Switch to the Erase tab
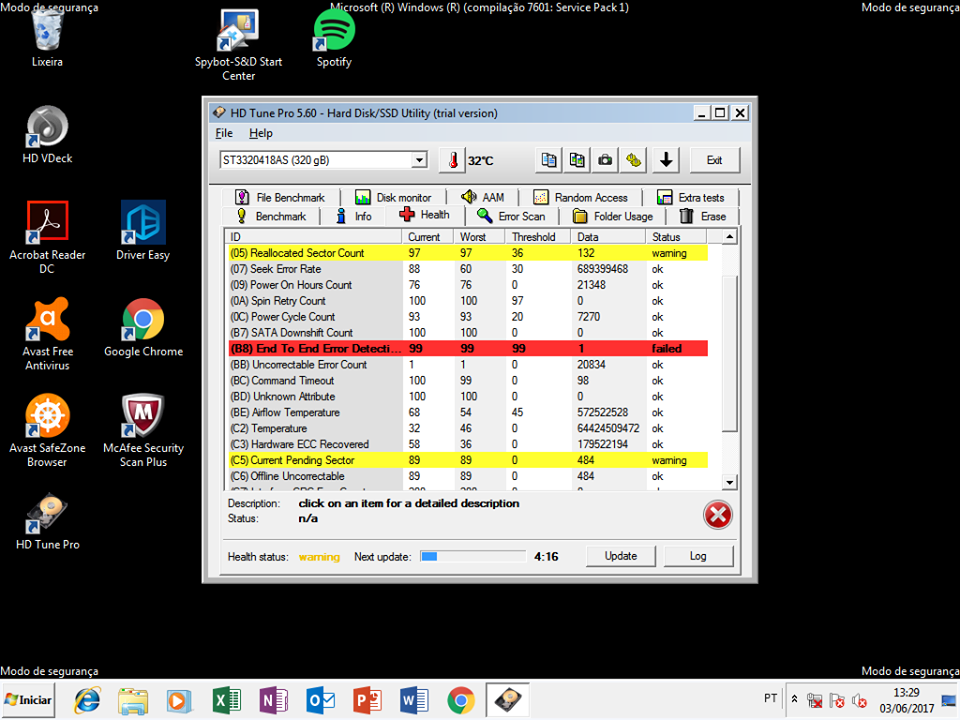The width and height of the screenshot is (960, 720). [x=703, y=216]
